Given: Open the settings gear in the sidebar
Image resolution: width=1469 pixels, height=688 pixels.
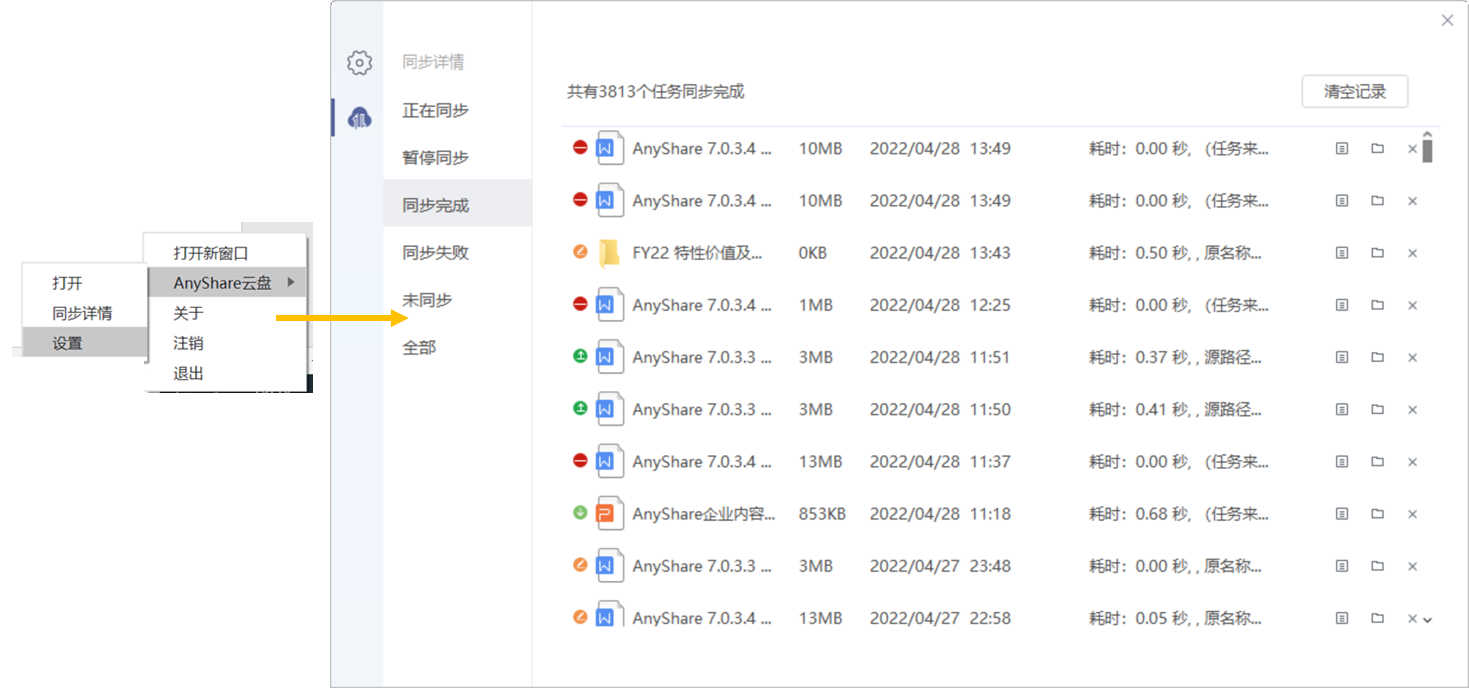Looking at the screenshot, I should [x=359, y=63].
